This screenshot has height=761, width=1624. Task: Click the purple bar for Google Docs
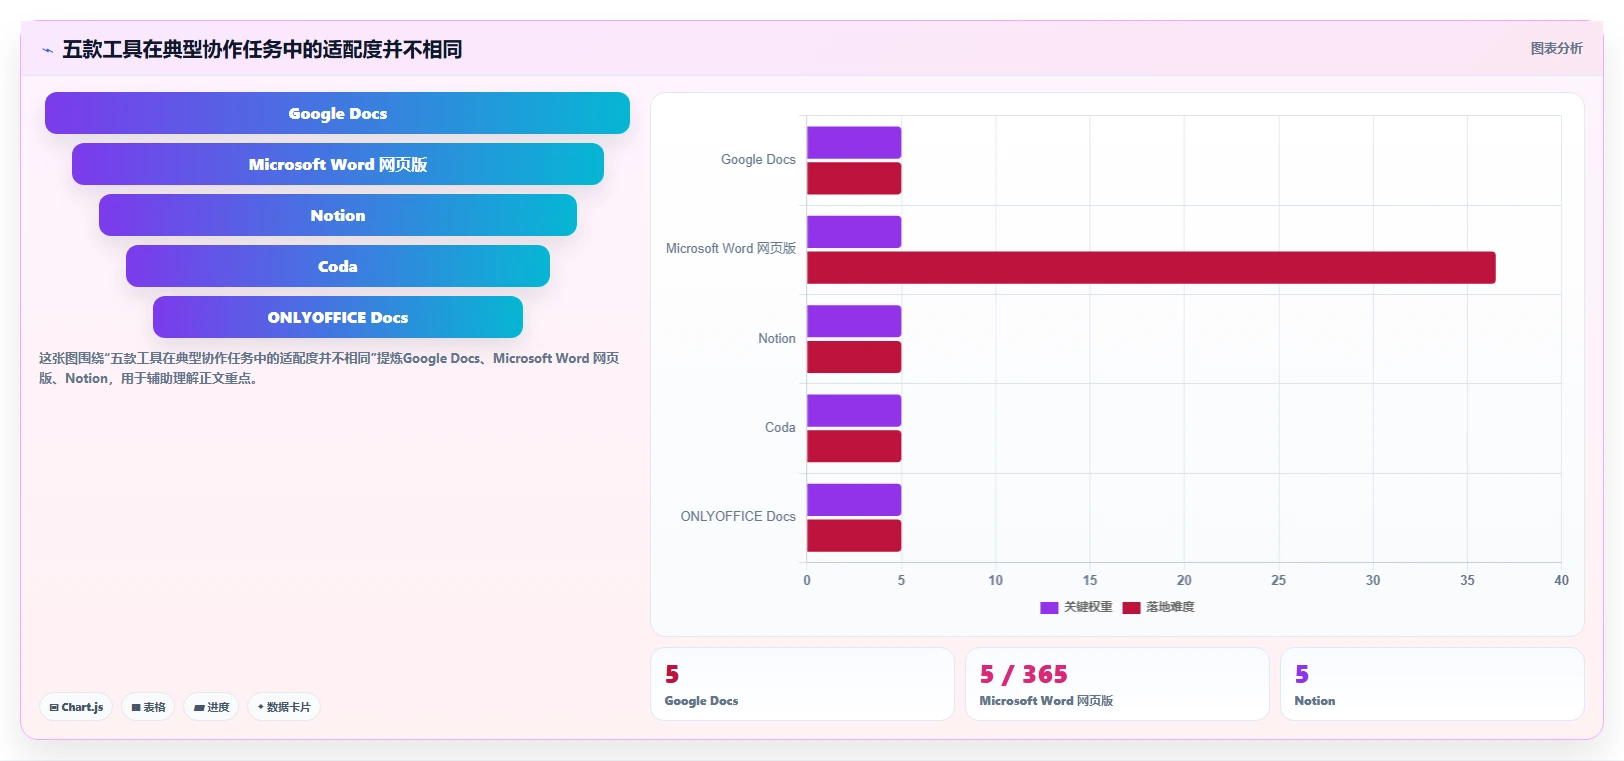(854, 142)
